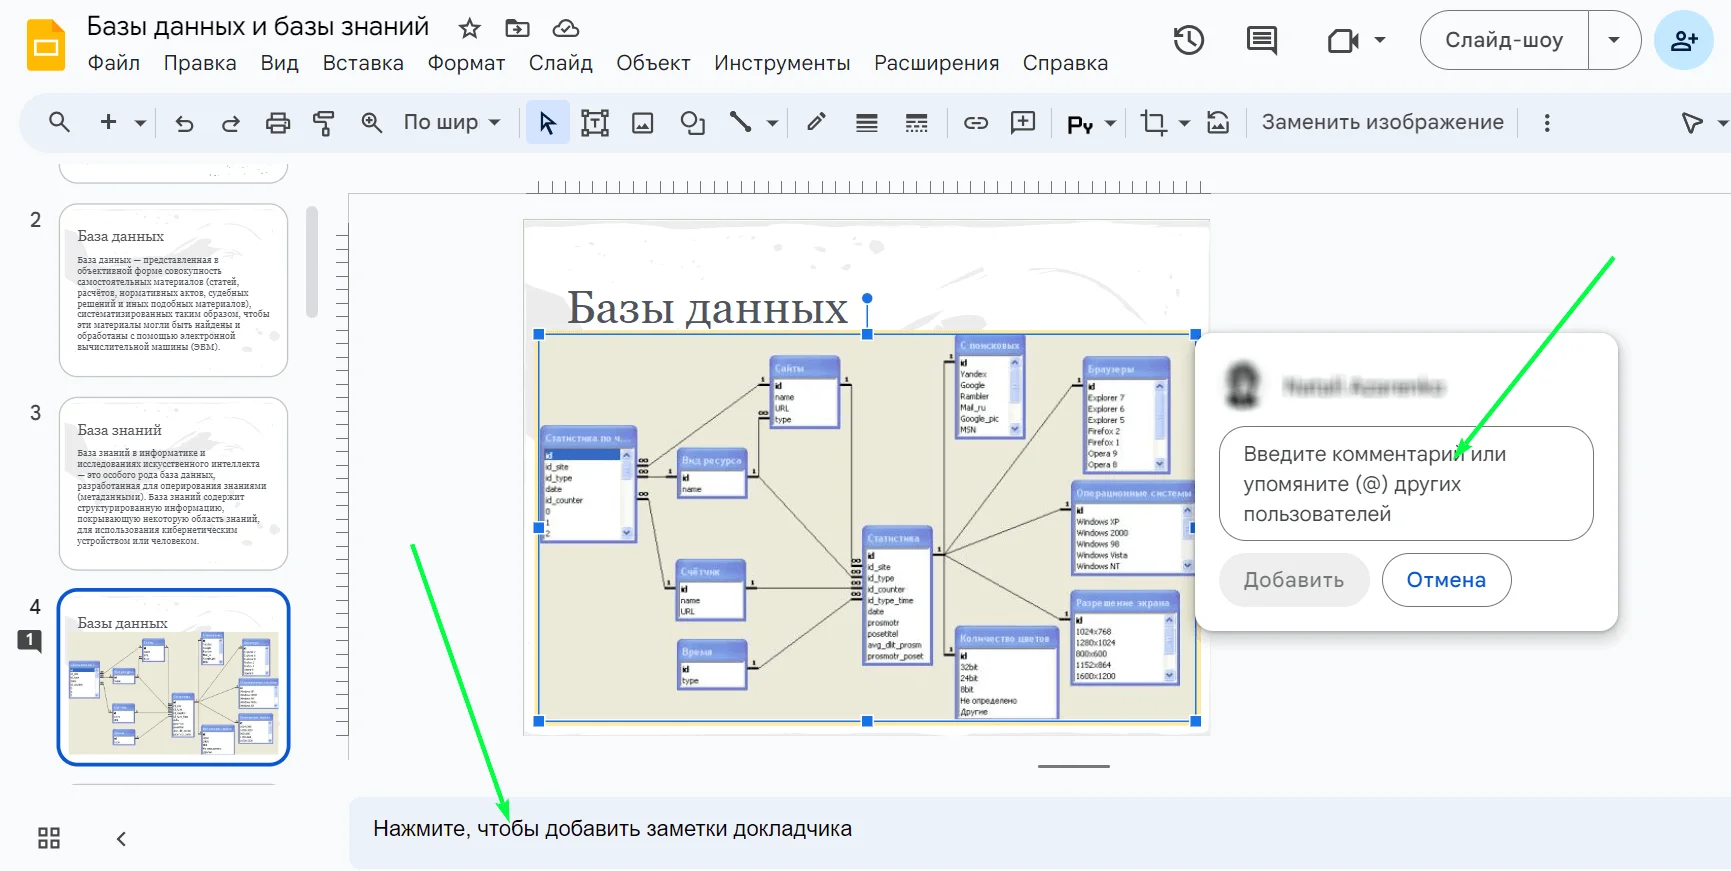Open the По шир zoom dropdown
The image size is (1731, 871).
451,123
